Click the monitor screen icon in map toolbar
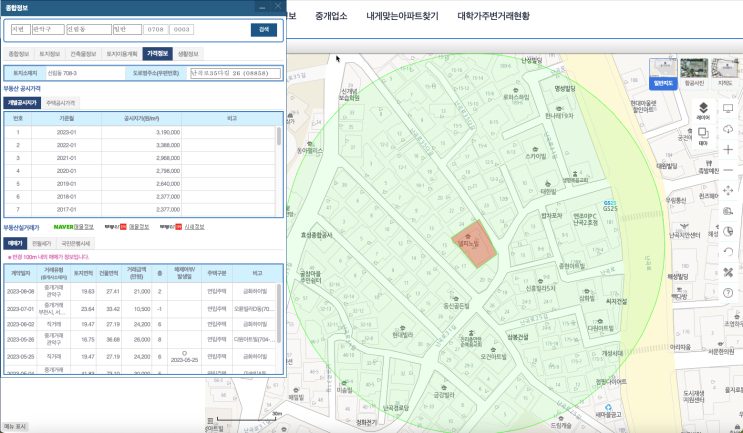The width and height of the screenshot is (743, 433). pyautogui.click(x=728, y=109)
